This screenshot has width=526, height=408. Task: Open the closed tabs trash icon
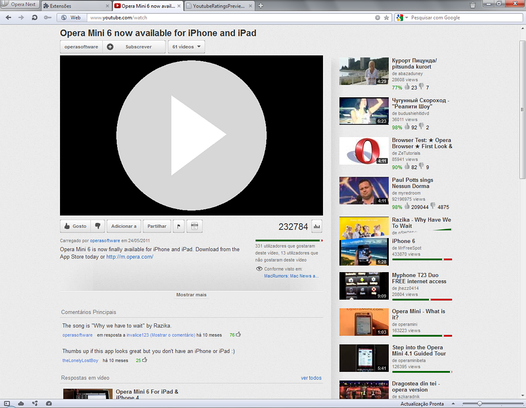(x=473, y=5)
